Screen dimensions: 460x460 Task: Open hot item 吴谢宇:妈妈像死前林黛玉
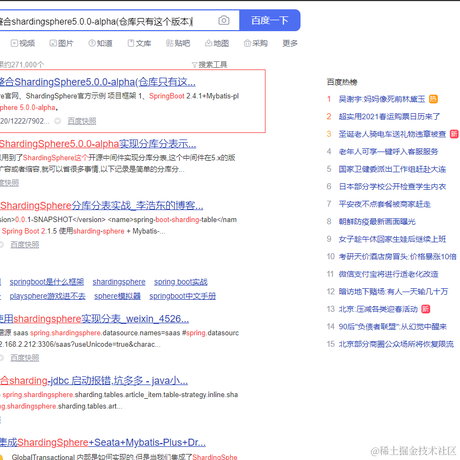tap(382, 99)
